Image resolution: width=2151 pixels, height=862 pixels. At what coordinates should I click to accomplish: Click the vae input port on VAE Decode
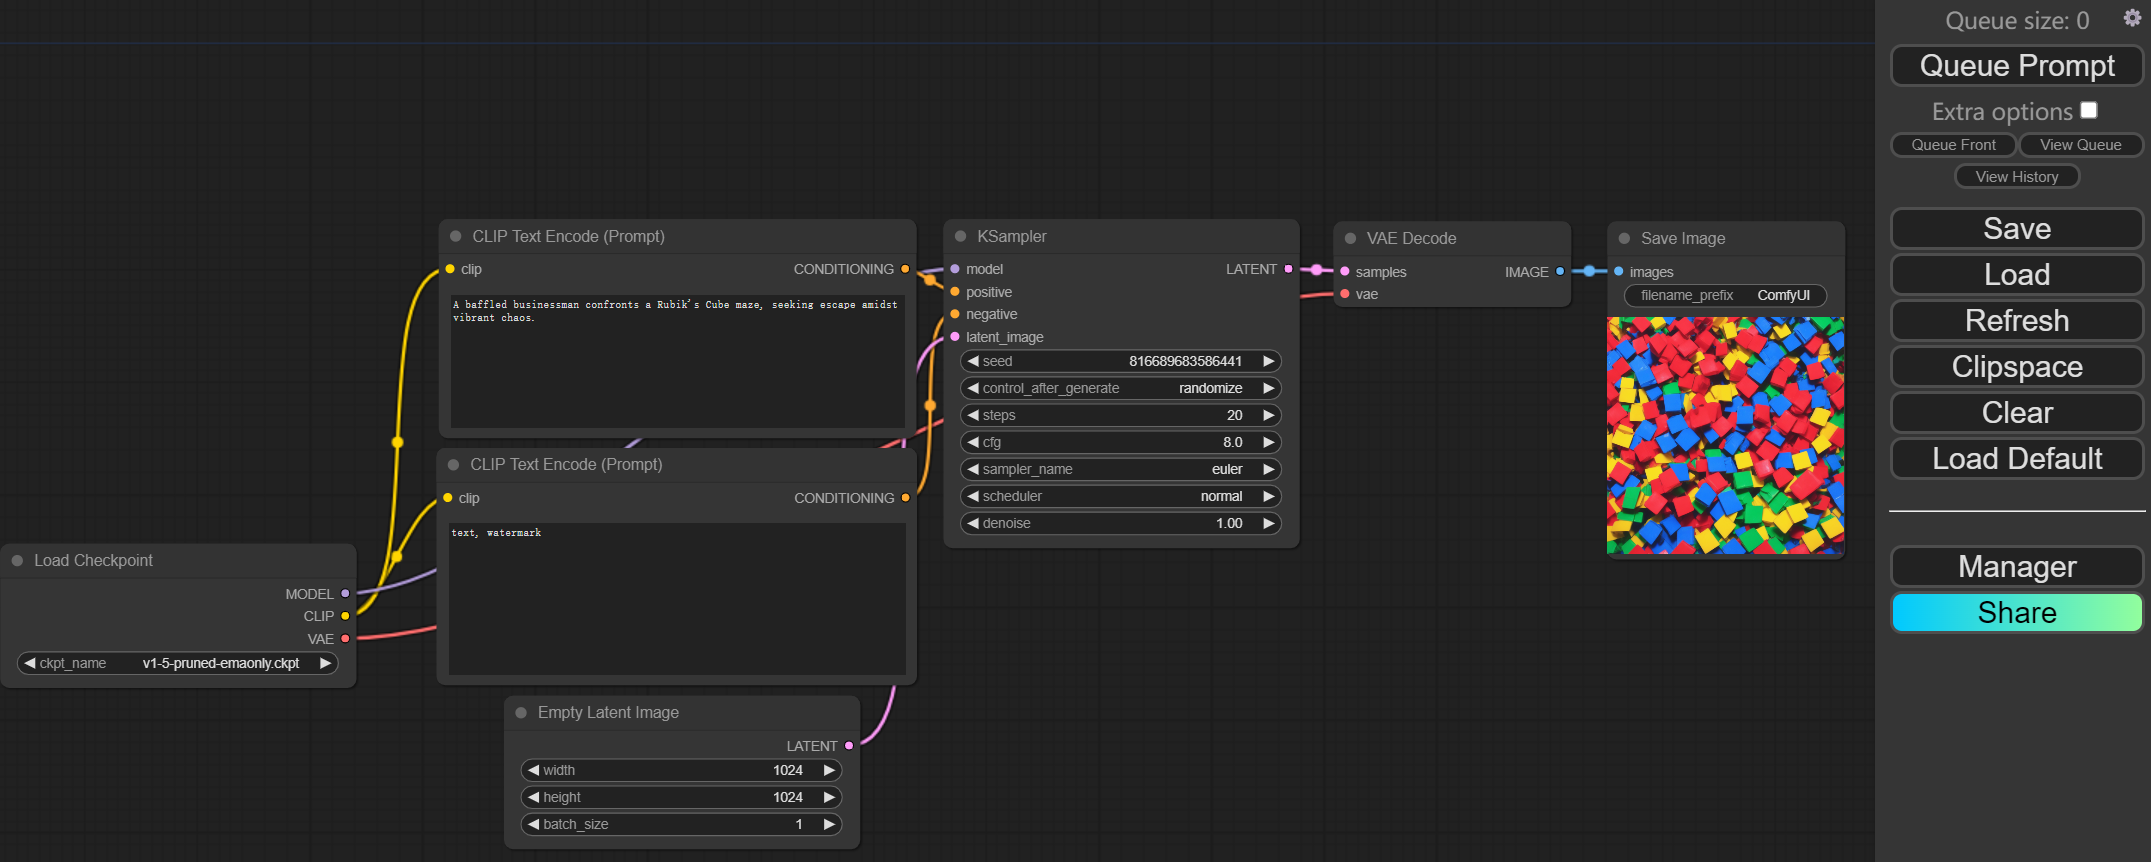(1345, 294)
